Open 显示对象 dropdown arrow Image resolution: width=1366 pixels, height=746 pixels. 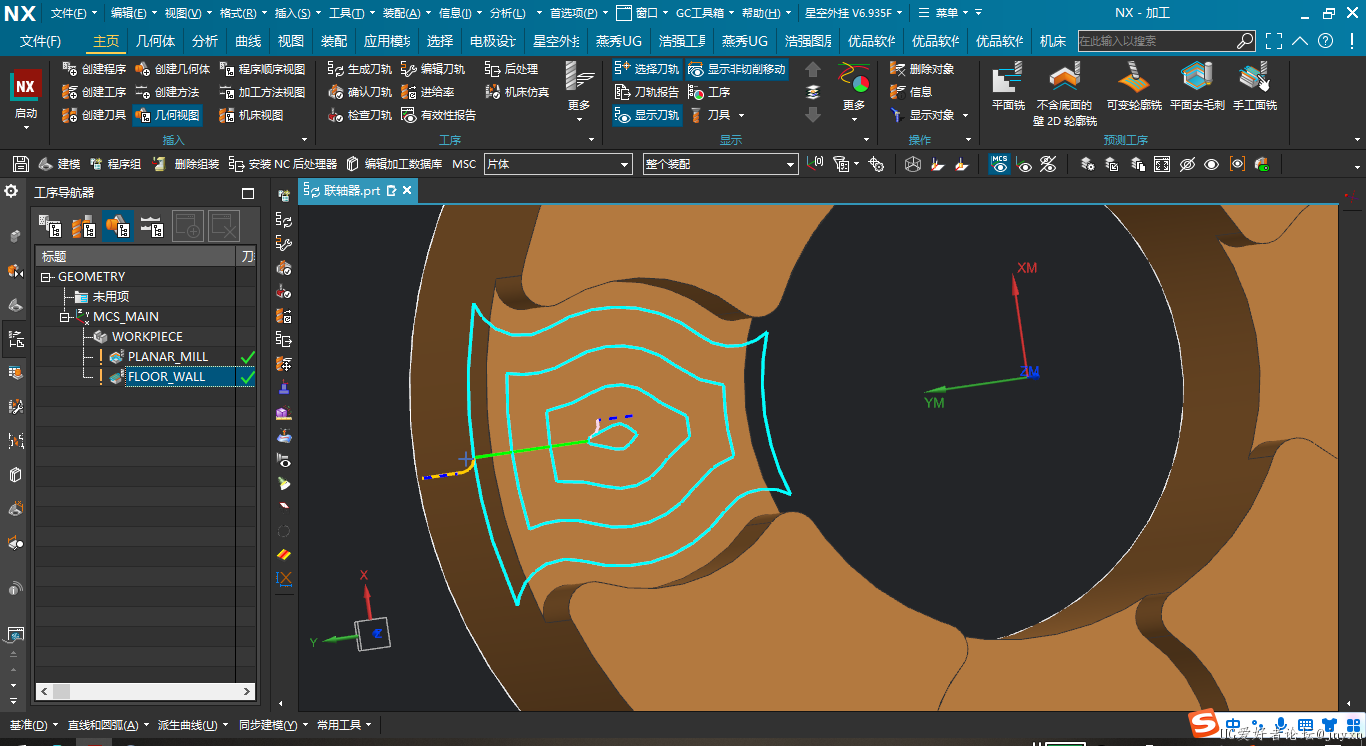(966, 115)
